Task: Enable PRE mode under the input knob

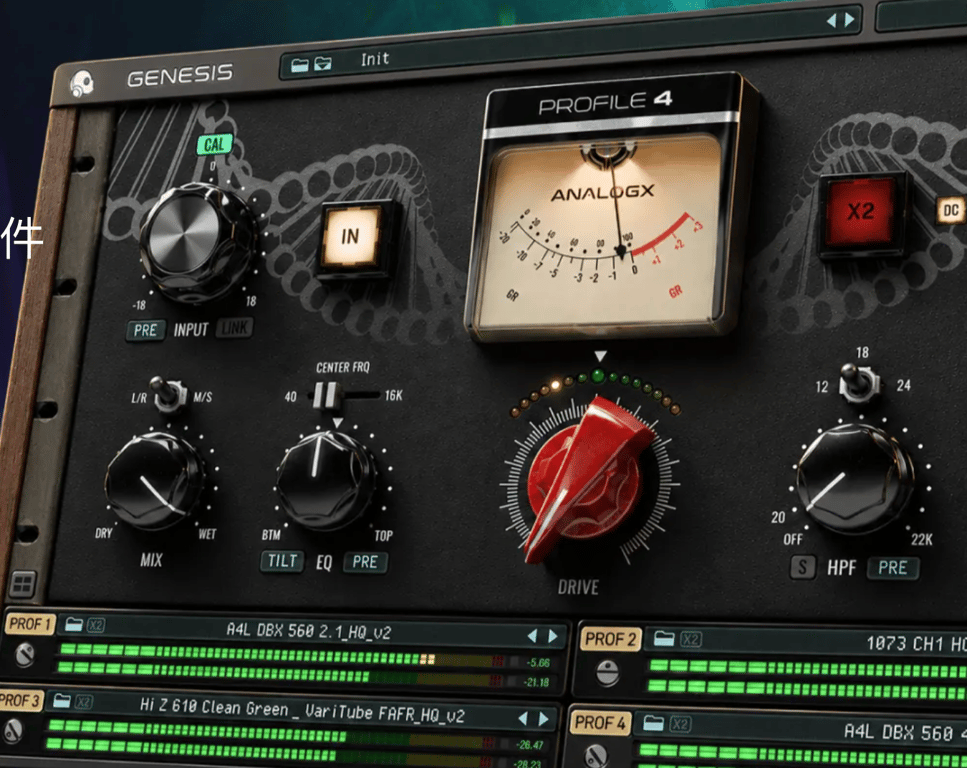Action: point(146,330)
